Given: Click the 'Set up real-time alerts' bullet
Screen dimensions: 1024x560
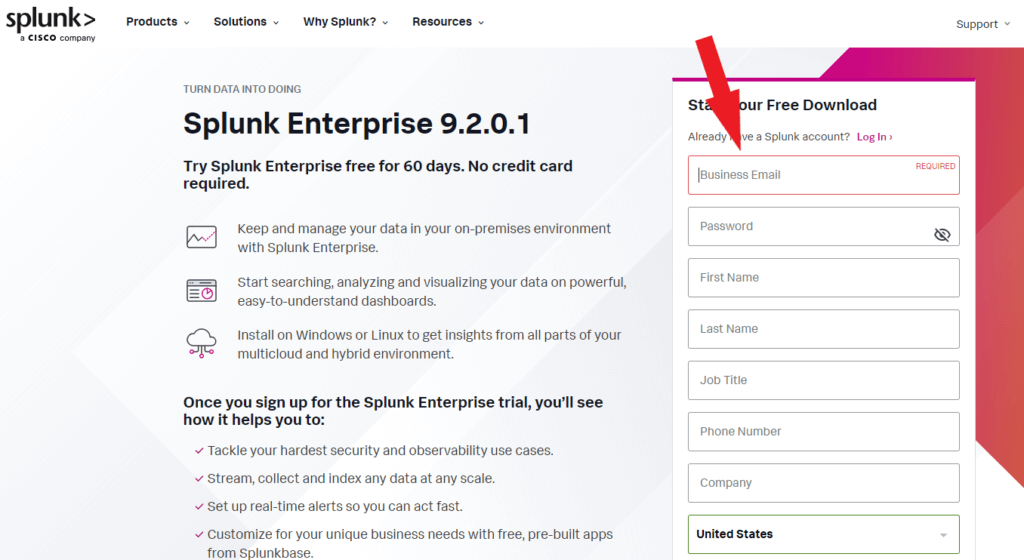Looking at the screenshot, I should click(x=334, y=506).
